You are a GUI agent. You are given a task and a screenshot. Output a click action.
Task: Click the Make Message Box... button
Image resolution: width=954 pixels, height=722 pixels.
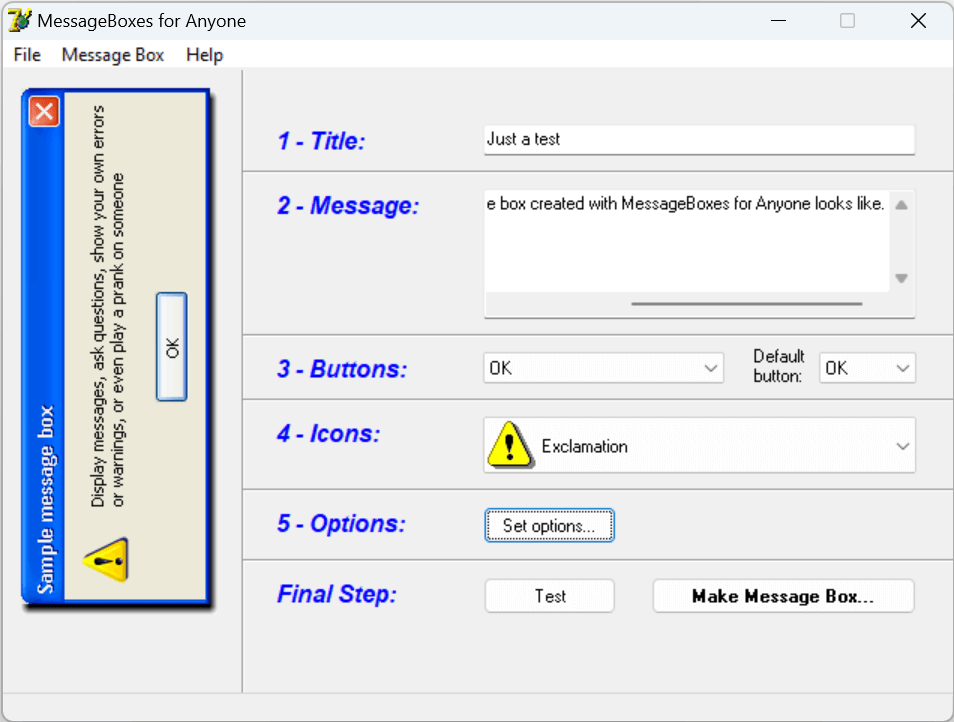[784, 595]
